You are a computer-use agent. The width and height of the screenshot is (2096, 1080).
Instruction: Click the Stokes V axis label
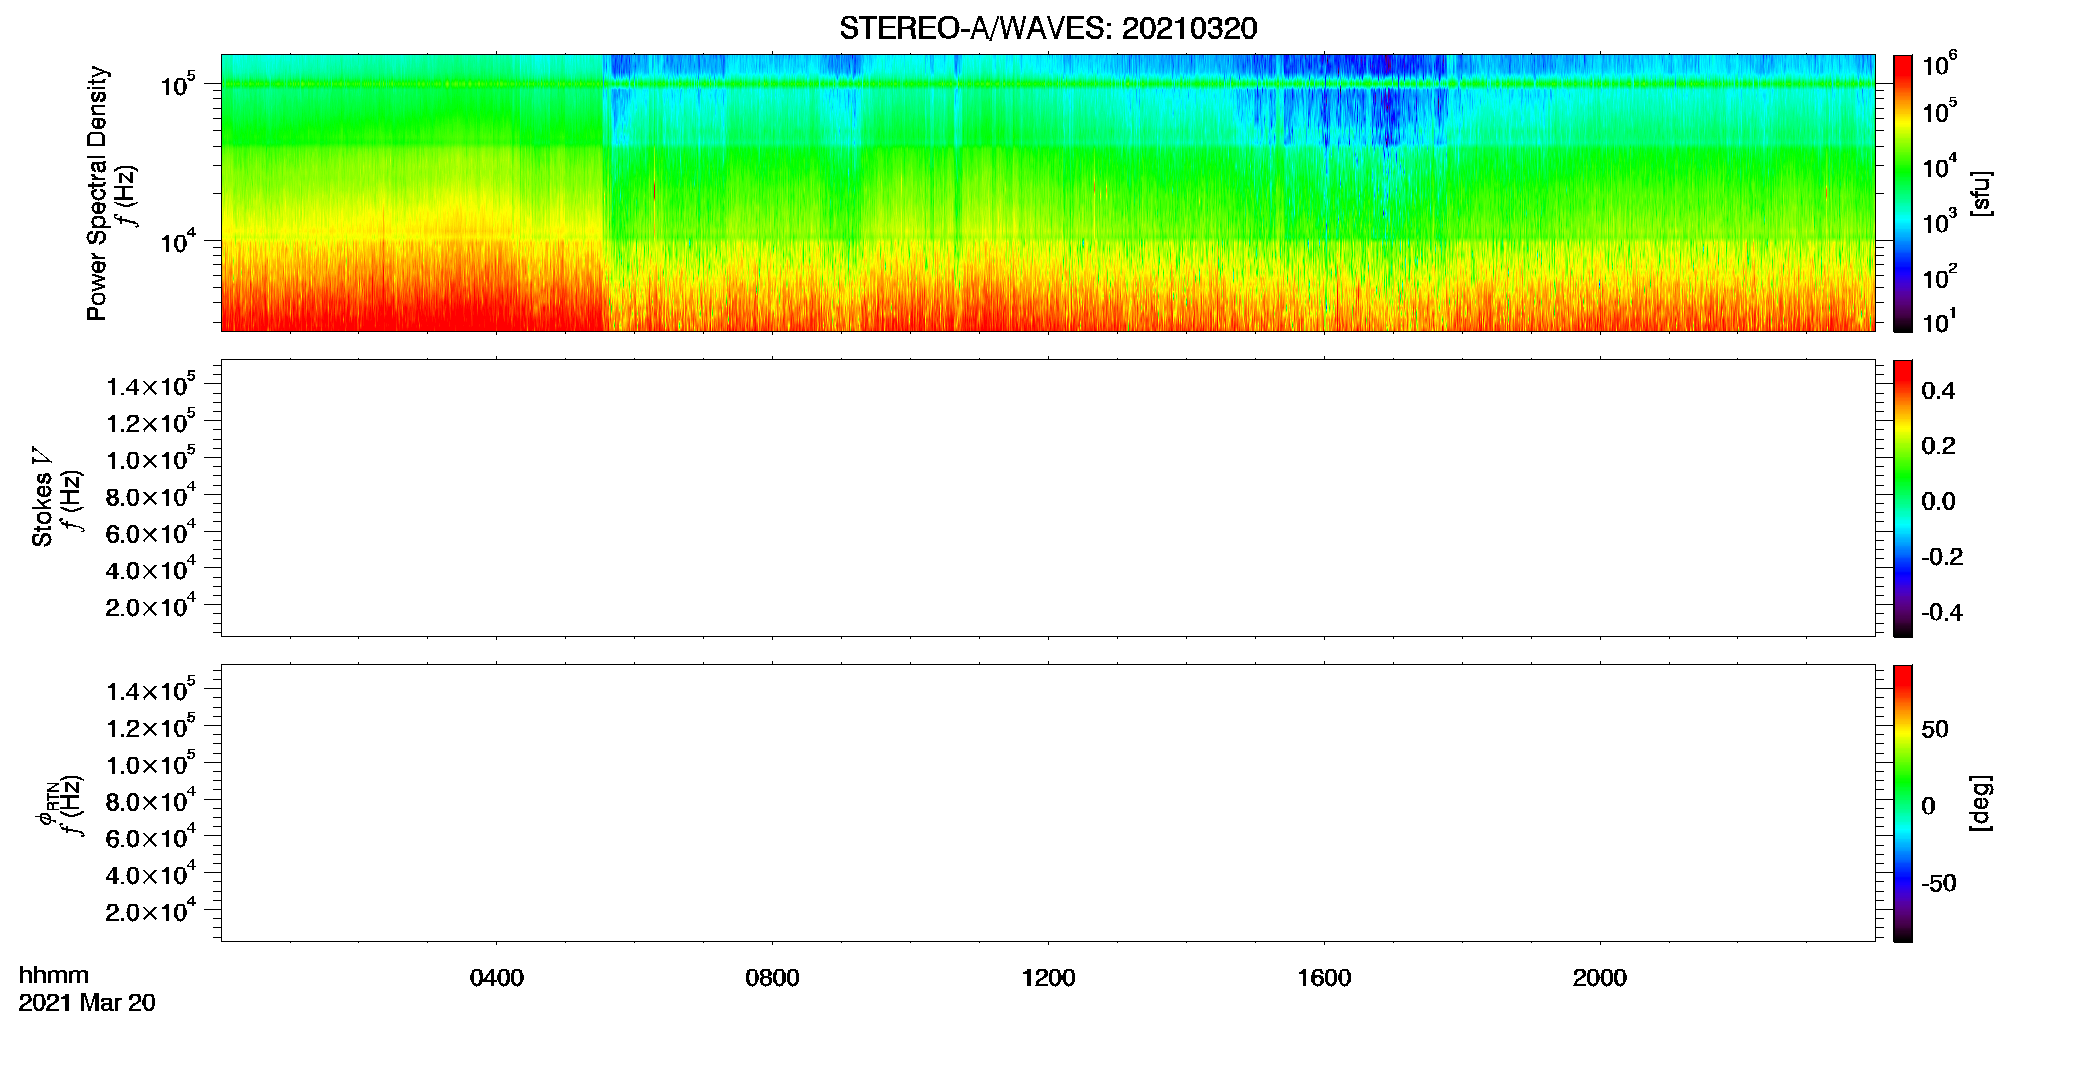pos(42,498)
